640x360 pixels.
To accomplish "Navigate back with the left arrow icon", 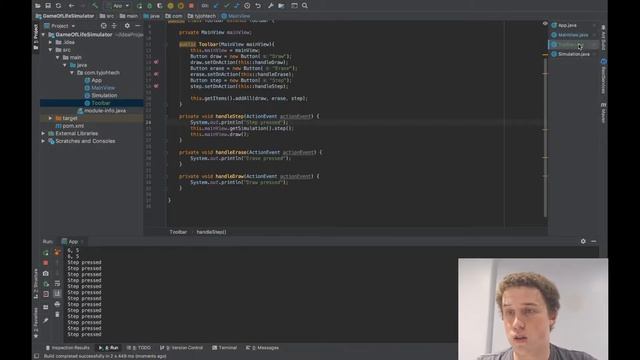I will pos(71,6).
